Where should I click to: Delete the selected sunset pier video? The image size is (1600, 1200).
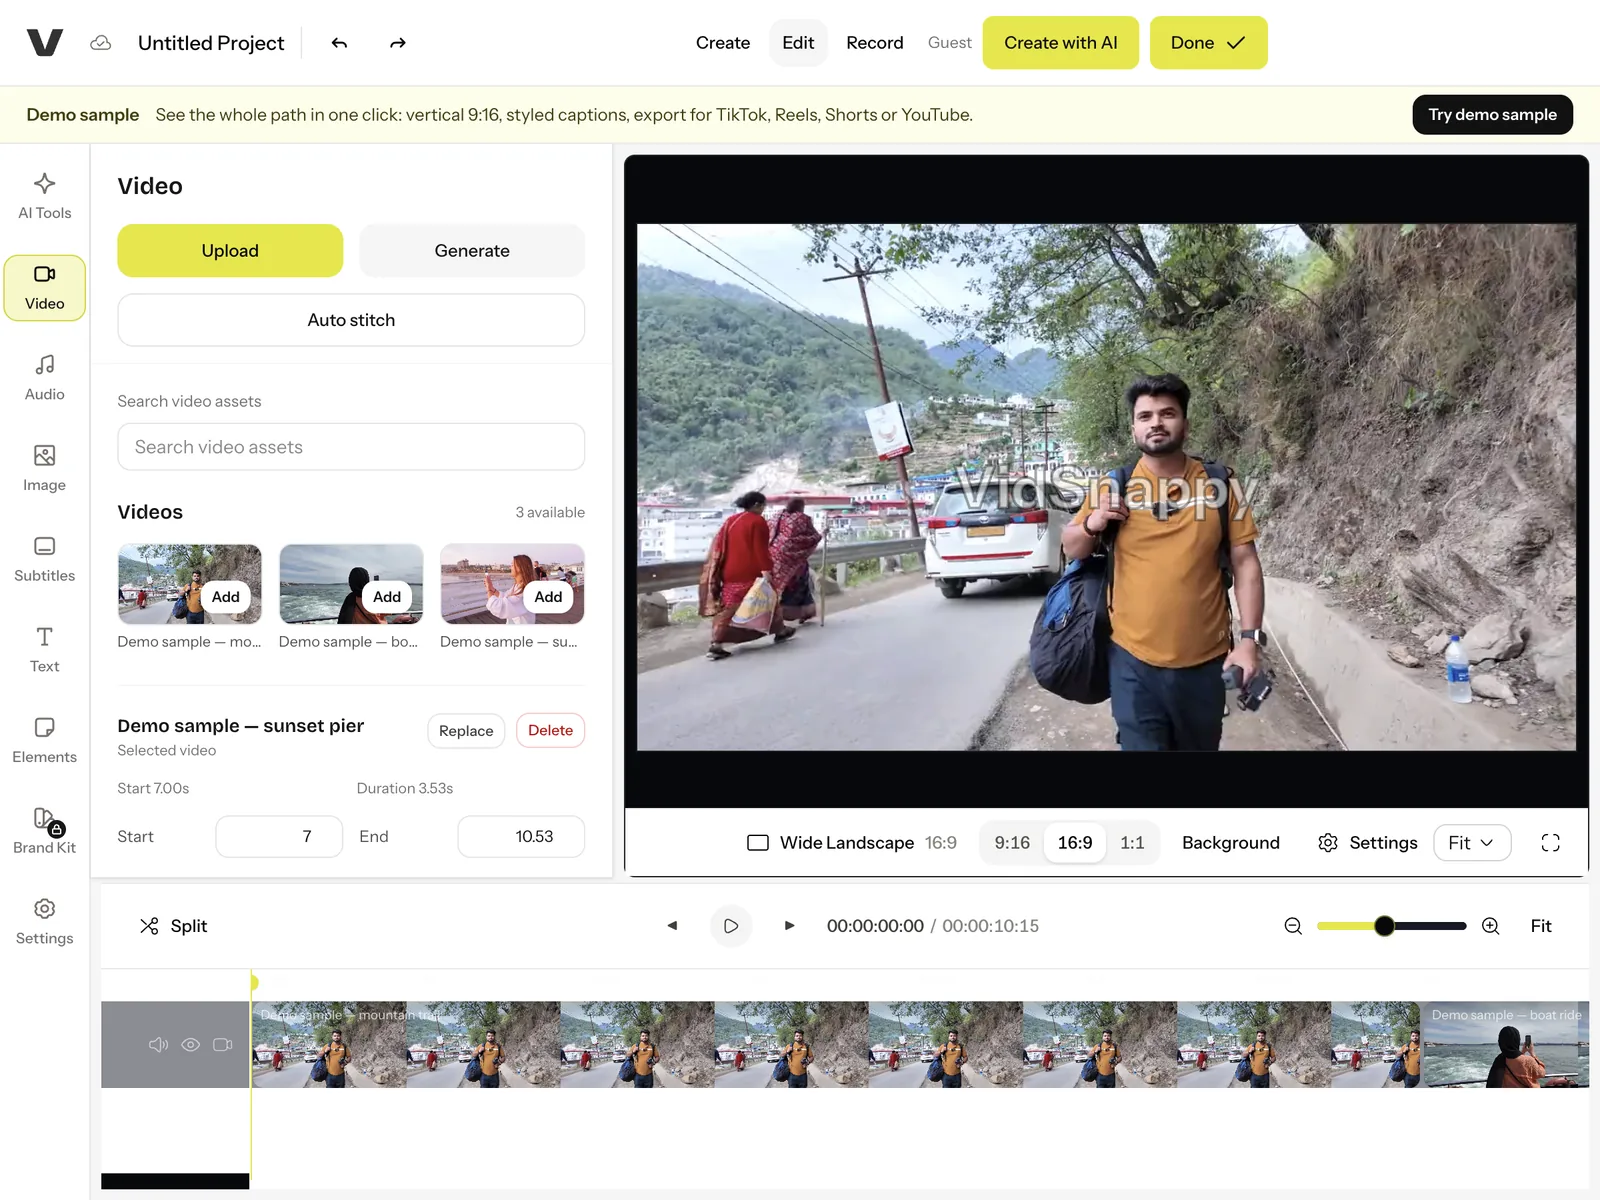tap(550, 731)
